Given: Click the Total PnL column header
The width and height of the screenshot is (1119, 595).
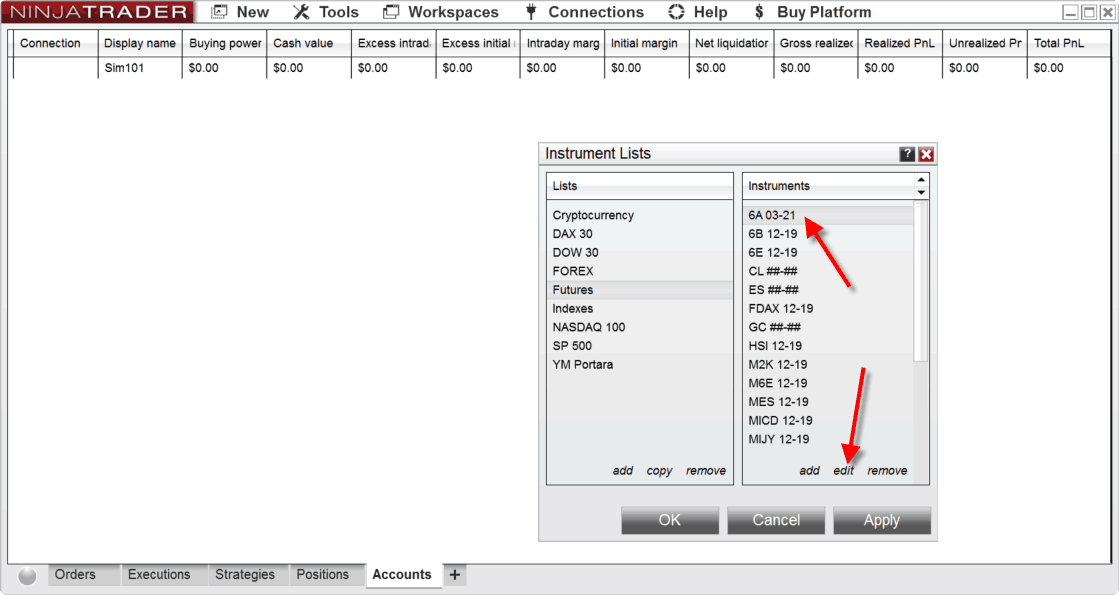Looking at the screenshot, I should pos(1068,43).
